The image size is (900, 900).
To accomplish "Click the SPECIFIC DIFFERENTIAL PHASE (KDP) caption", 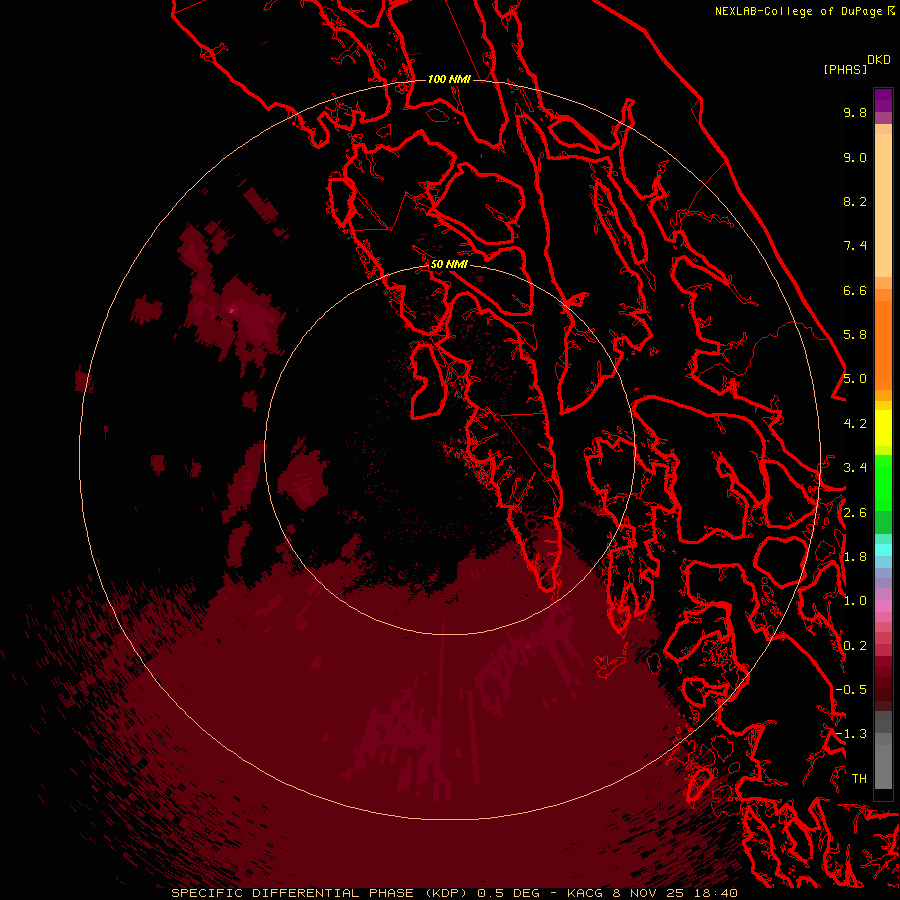I will click(x=320, y=893).
